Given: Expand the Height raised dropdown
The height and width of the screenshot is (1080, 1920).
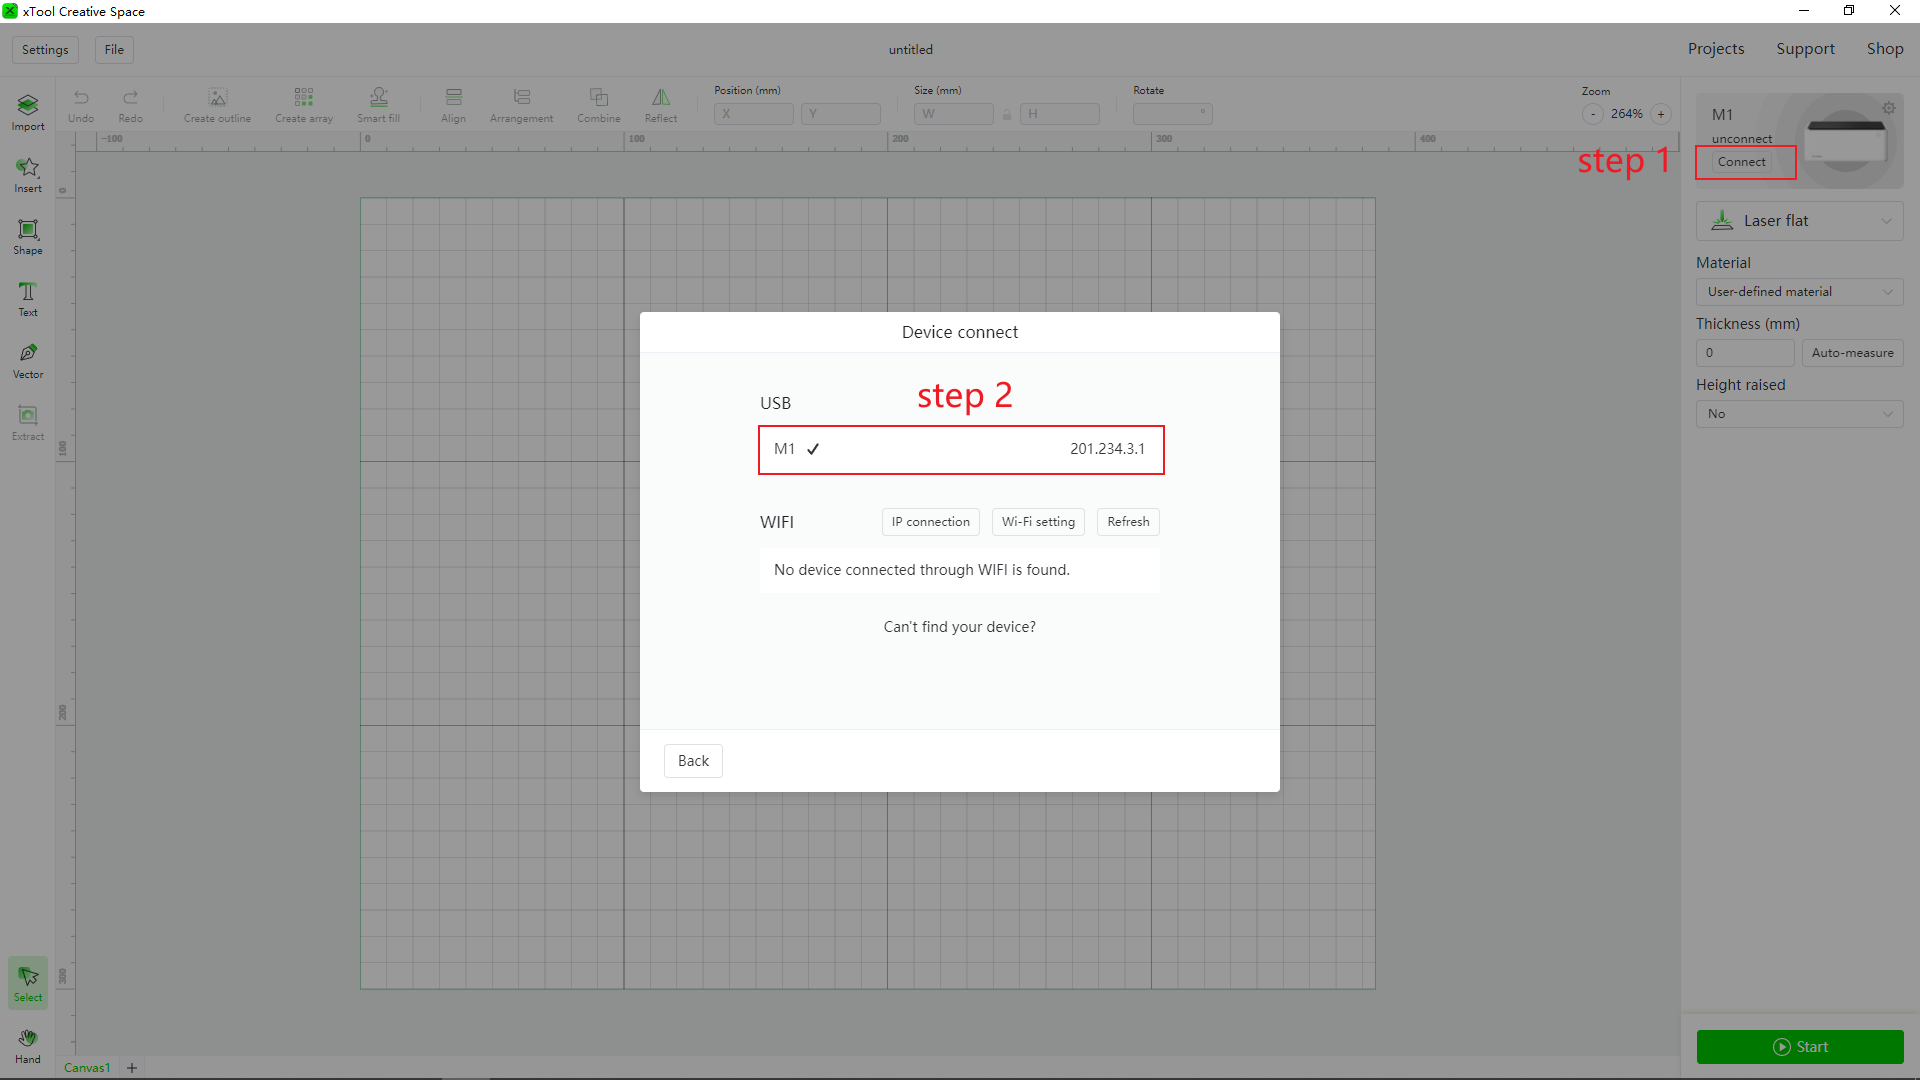Looking at the screenshot, I should click(1799, 414).
